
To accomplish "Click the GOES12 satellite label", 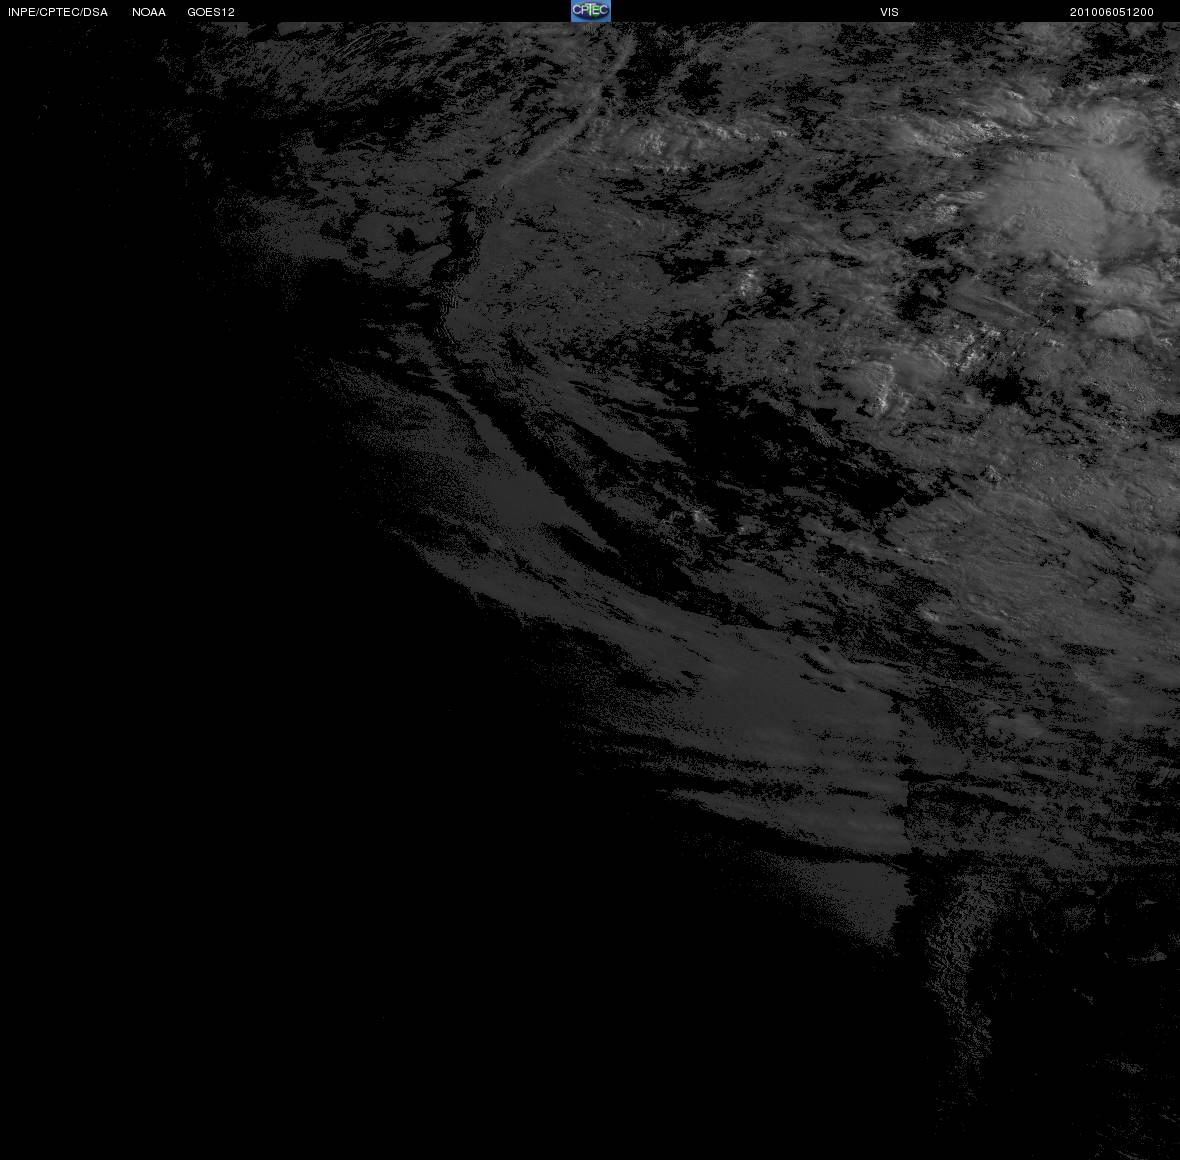I will (x=211, y=12).
